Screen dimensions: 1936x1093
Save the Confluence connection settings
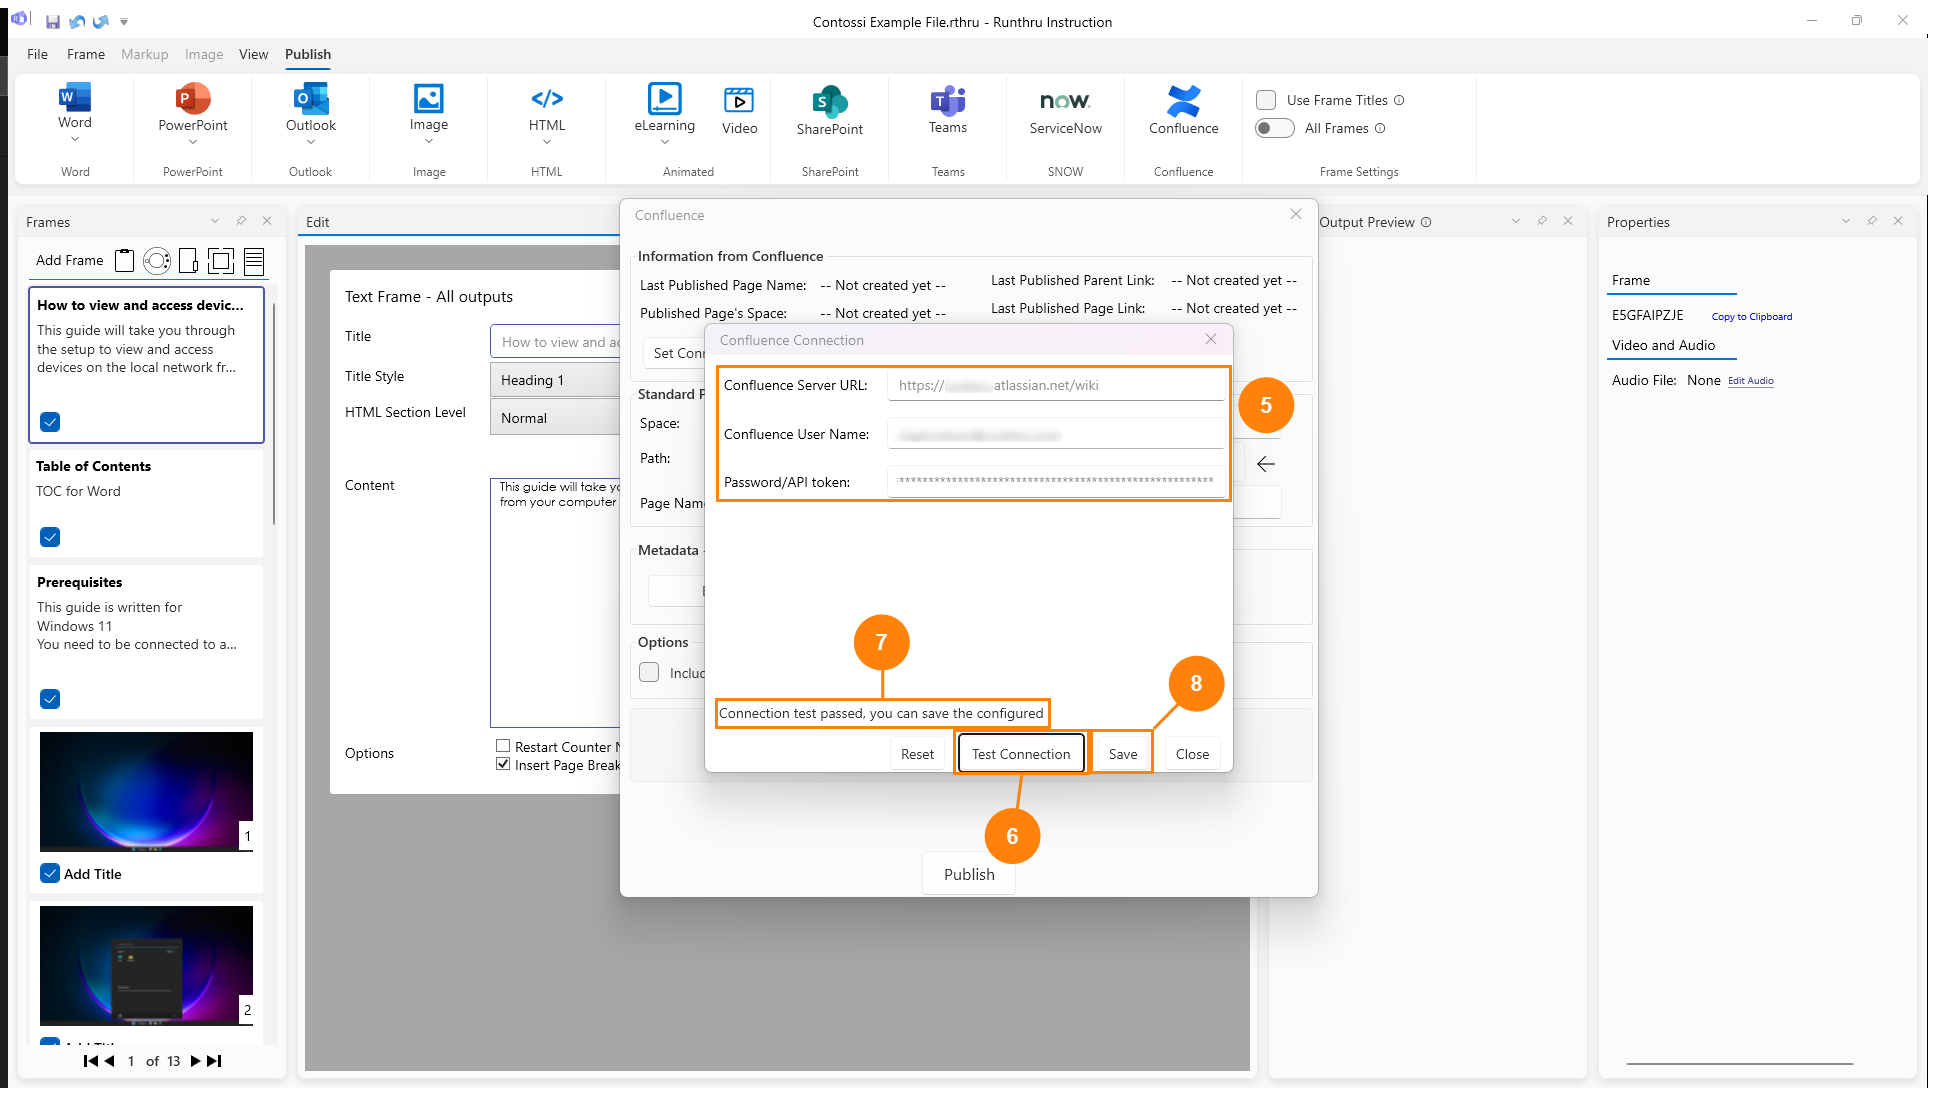1122,754
